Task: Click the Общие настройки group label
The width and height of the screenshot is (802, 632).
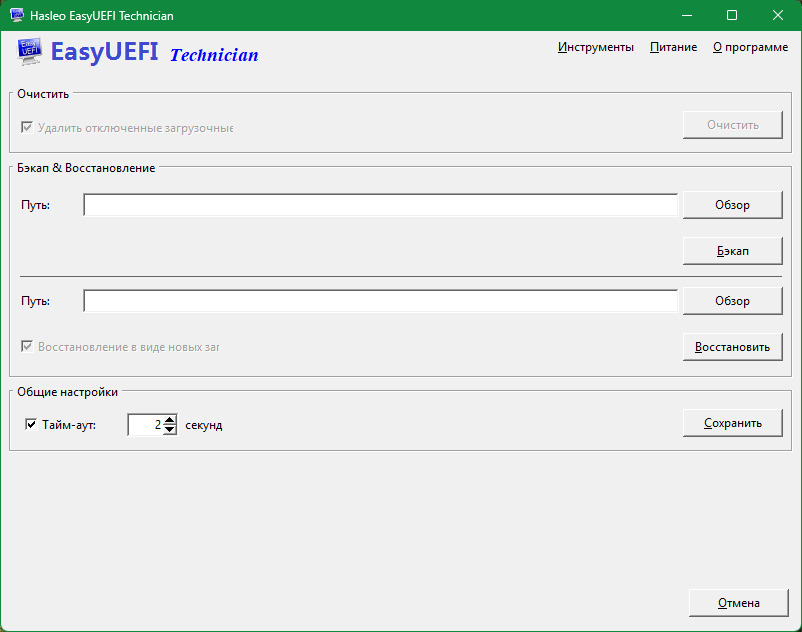Action: [68, 392]
